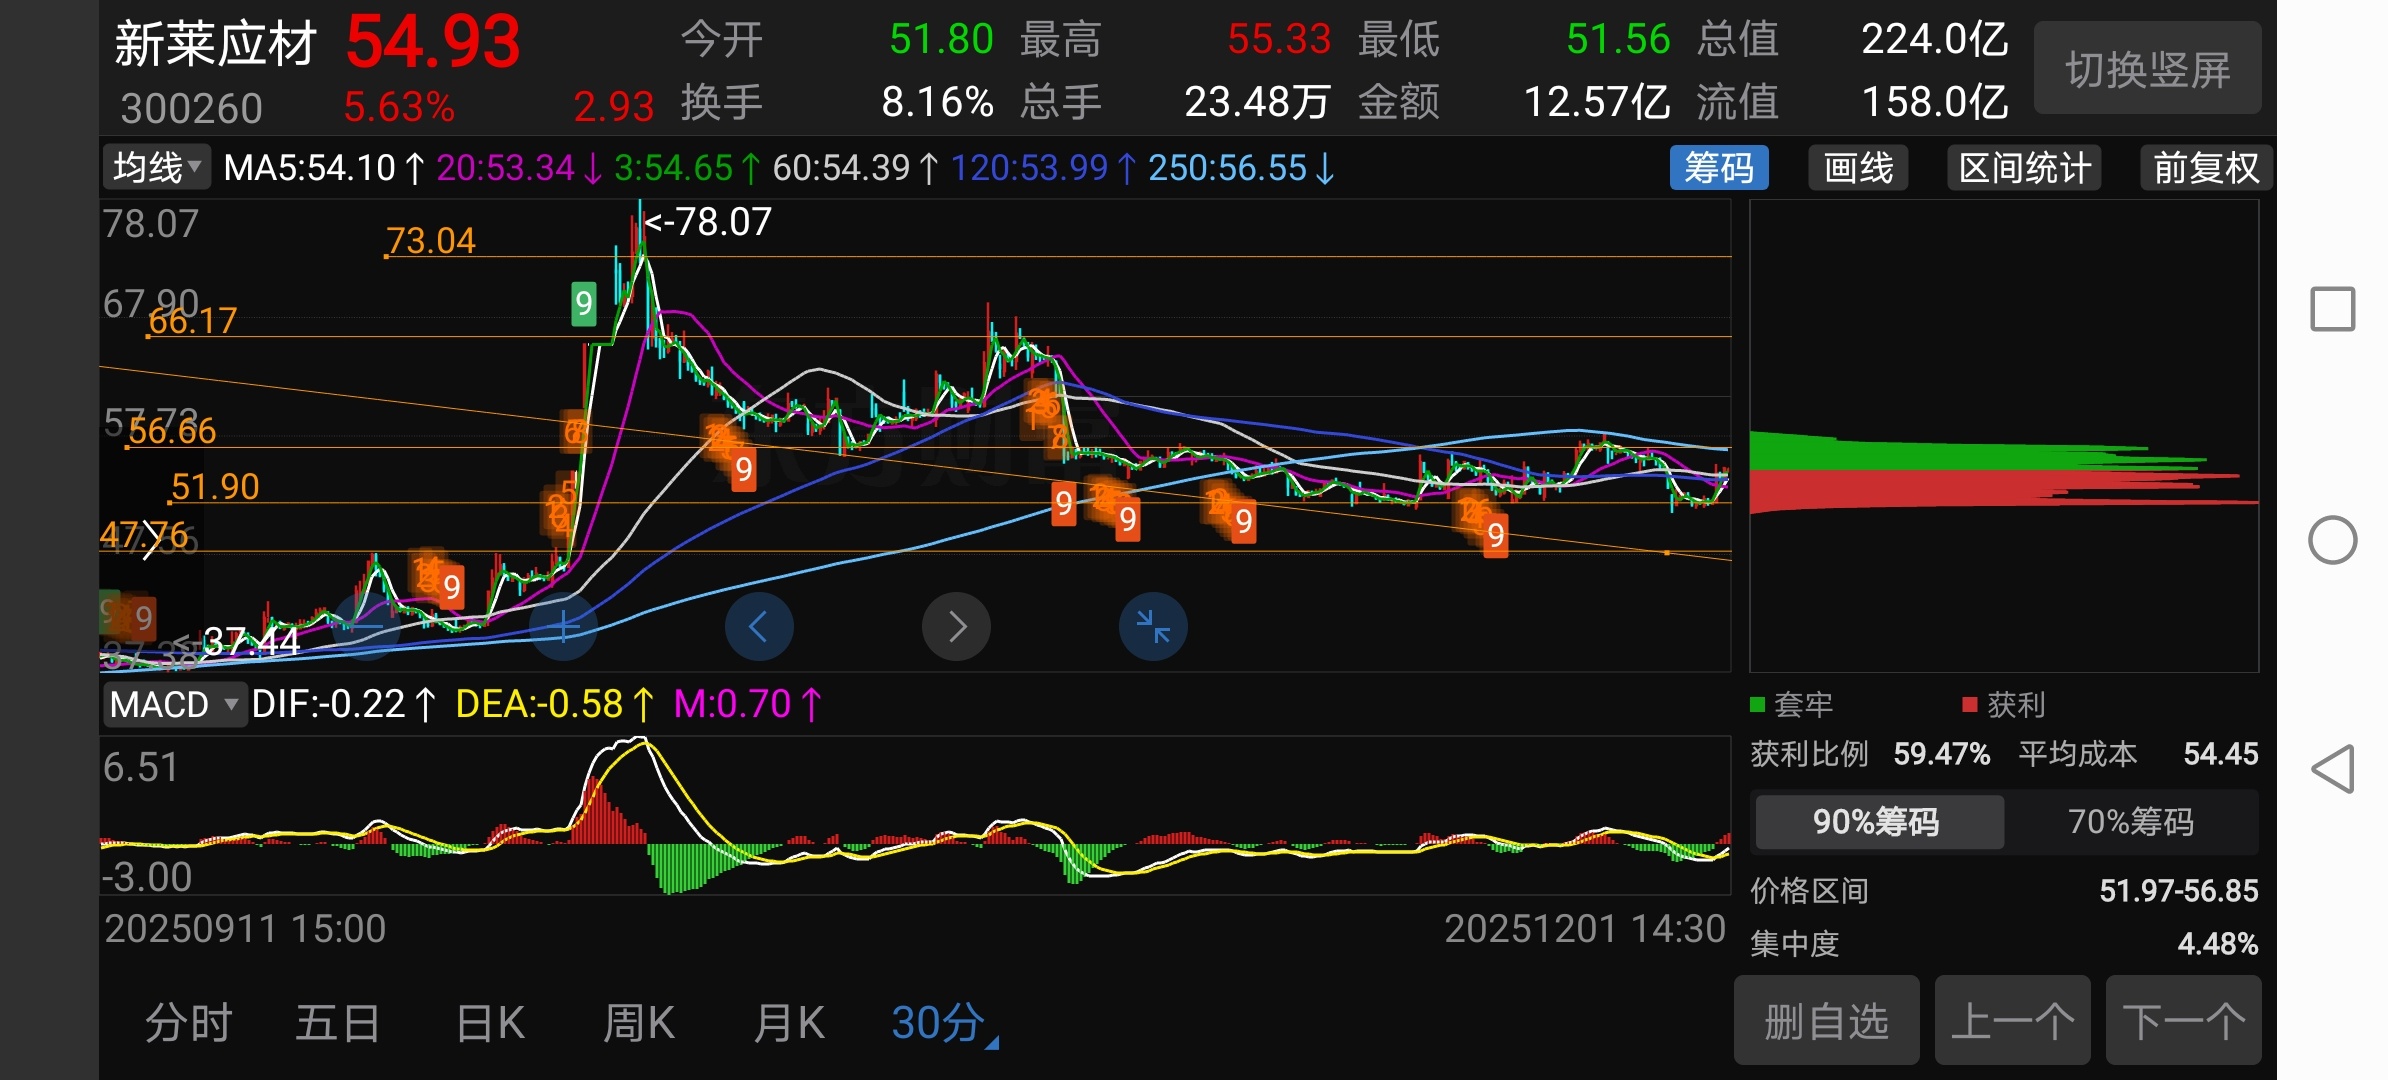The height and width of the screenshot is (1080, 2388).
Task: Open the MACD indicator dropdown
Action: click(174, 705)
